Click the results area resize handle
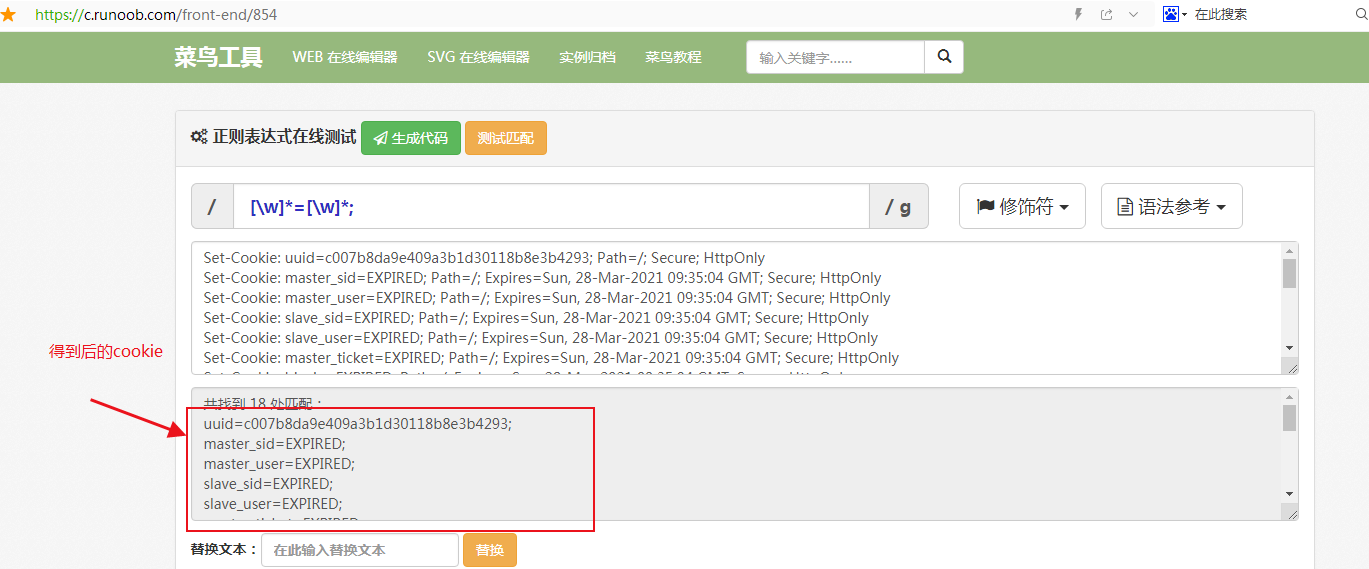Screen dimensions: 1369x569 pyautogui.click(x=1291, y=513)
